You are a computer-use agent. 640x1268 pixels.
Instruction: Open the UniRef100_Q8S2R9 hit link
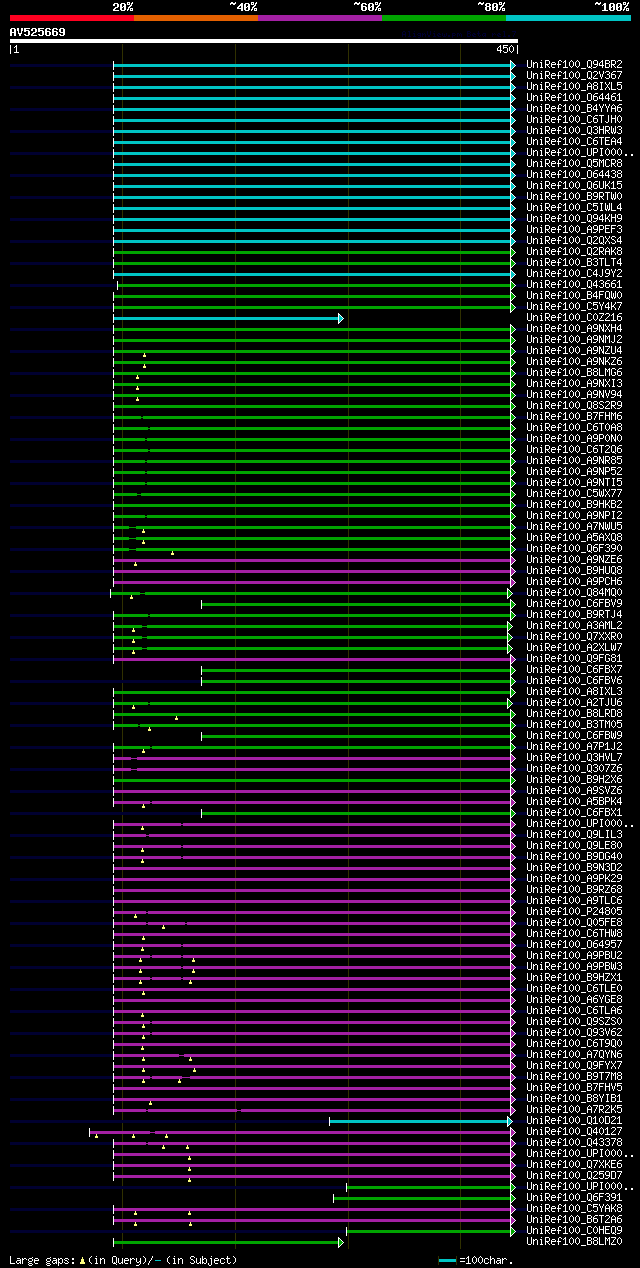tap(574, 405)
